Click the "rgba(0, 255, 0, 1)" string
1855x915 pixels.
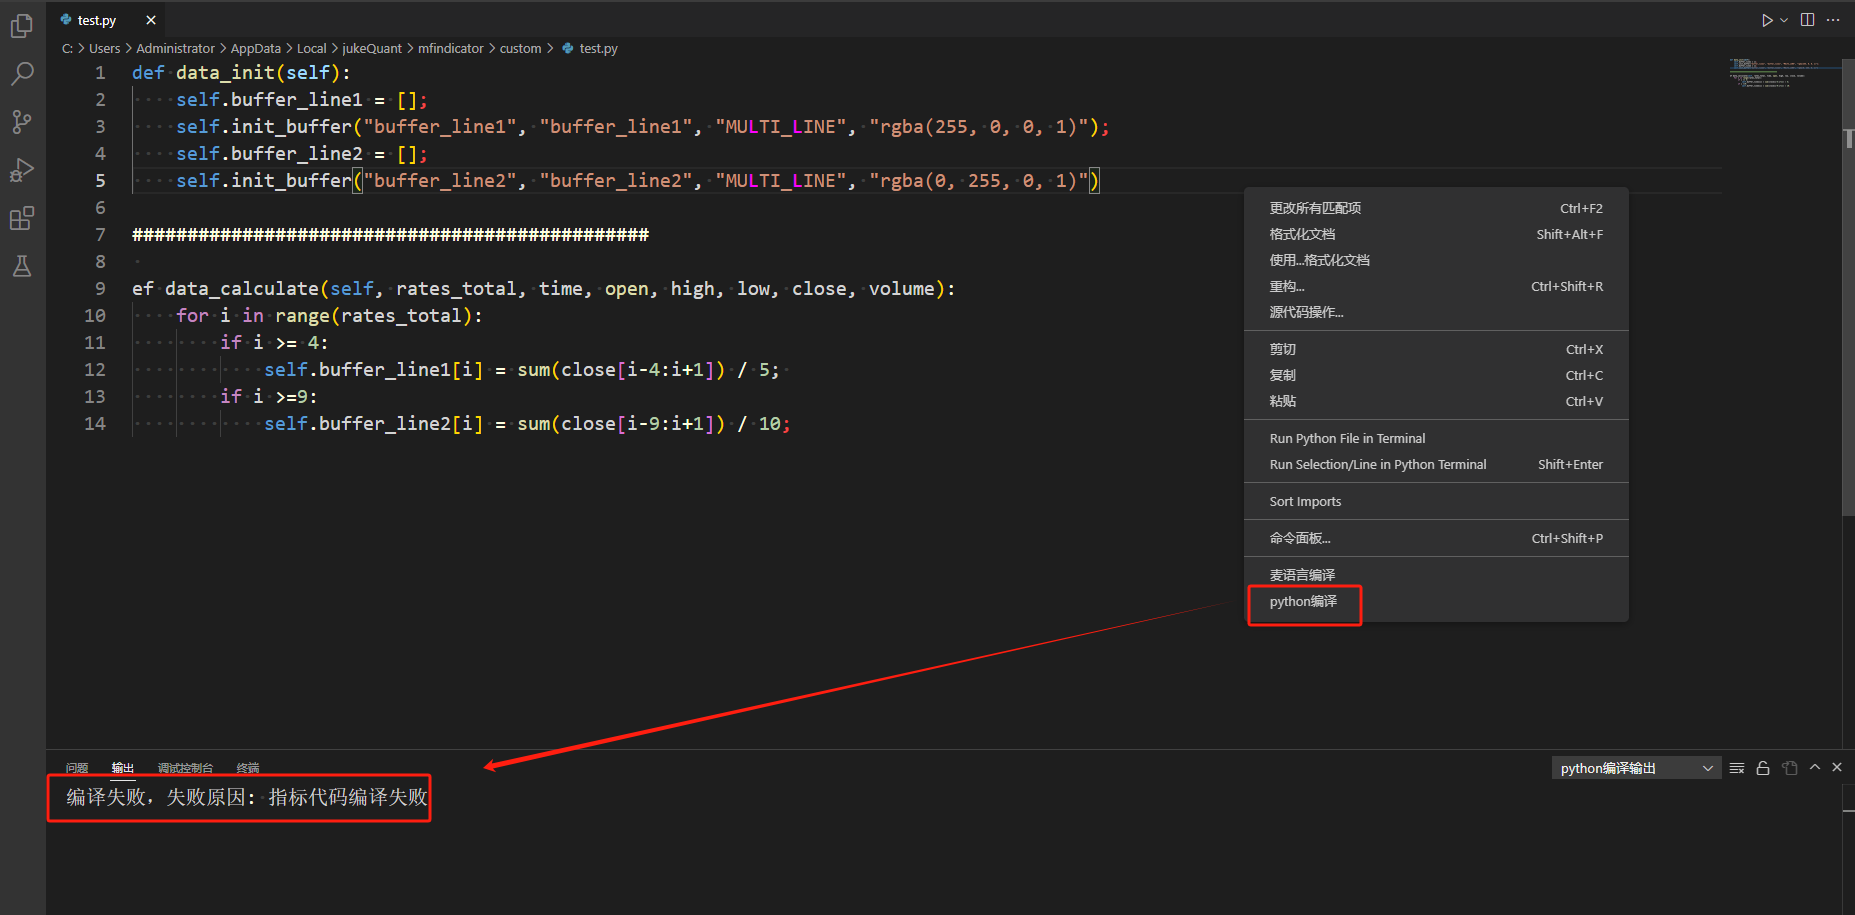click(977, 181)
